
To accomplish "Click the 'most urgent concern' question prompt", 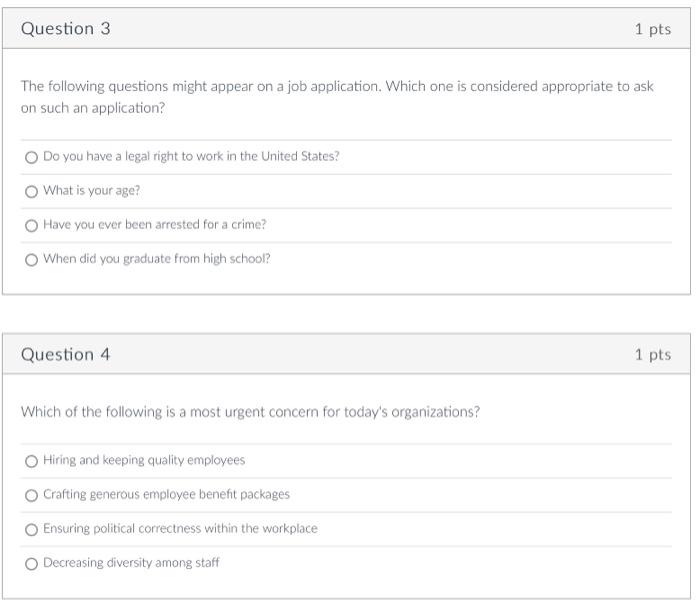I will click(x=250, y=412).
